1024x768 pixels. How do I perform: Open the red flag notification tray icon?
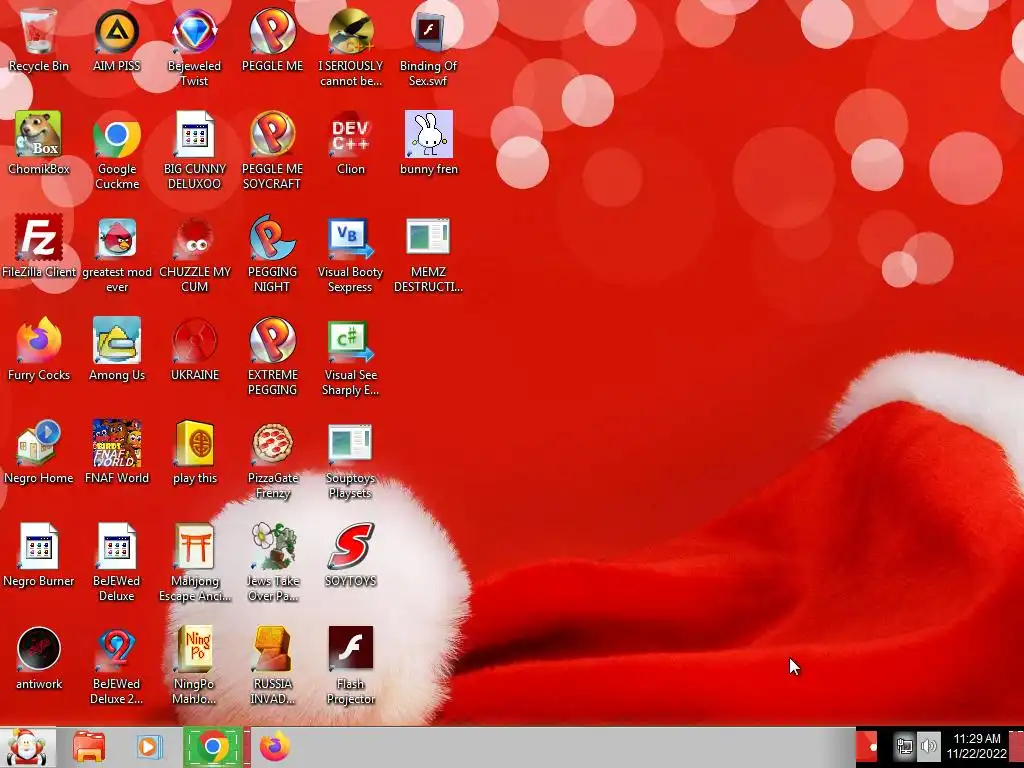867,746
